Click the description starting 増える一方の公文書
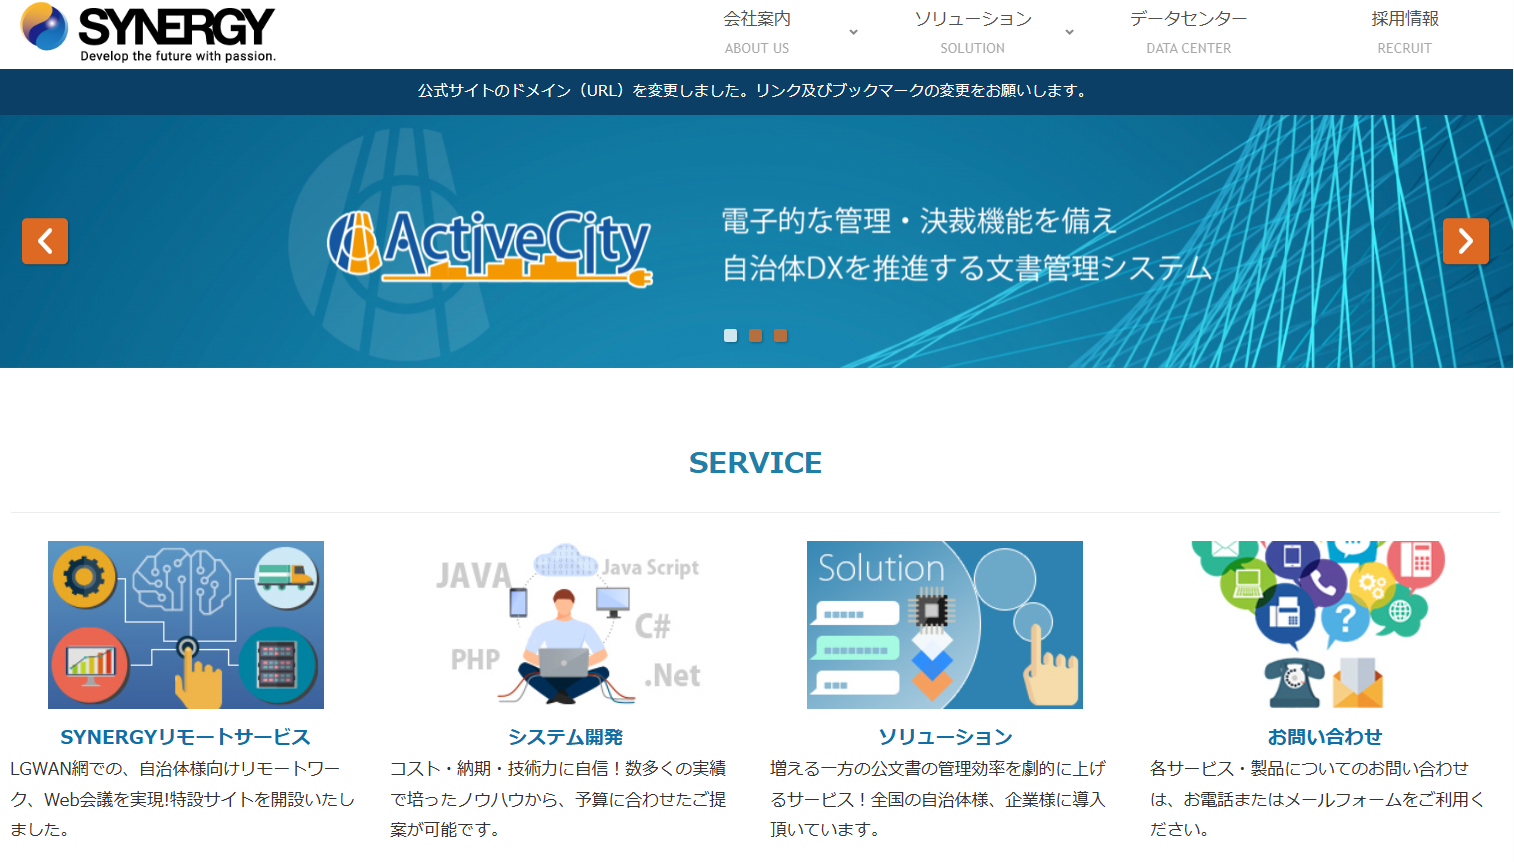This screenshot has height=862, width=1514. [938, 799]
